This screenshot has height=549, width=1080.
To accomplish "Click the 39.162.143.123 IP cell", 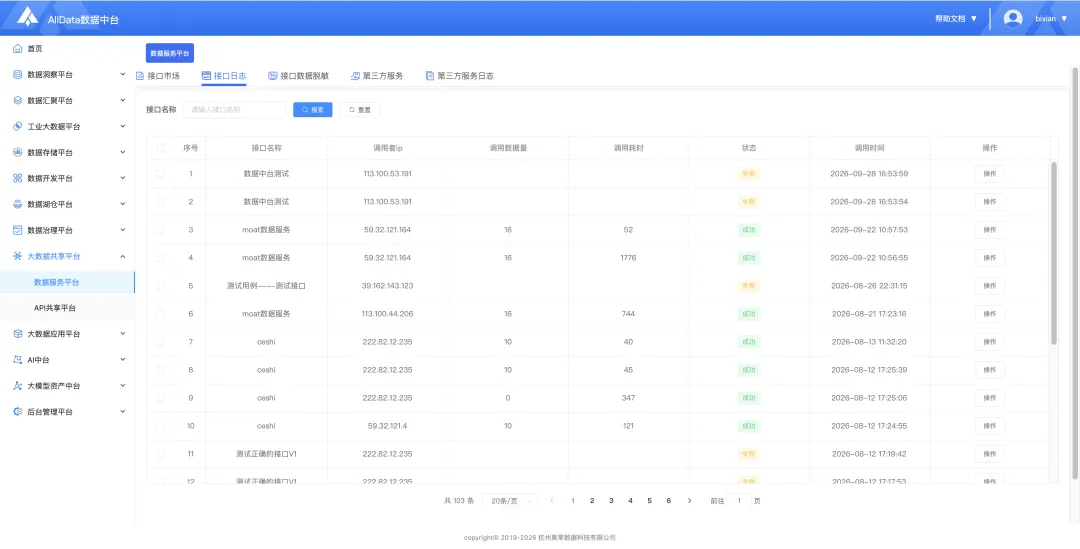I will pyautogui.click(x=388, y=286).
